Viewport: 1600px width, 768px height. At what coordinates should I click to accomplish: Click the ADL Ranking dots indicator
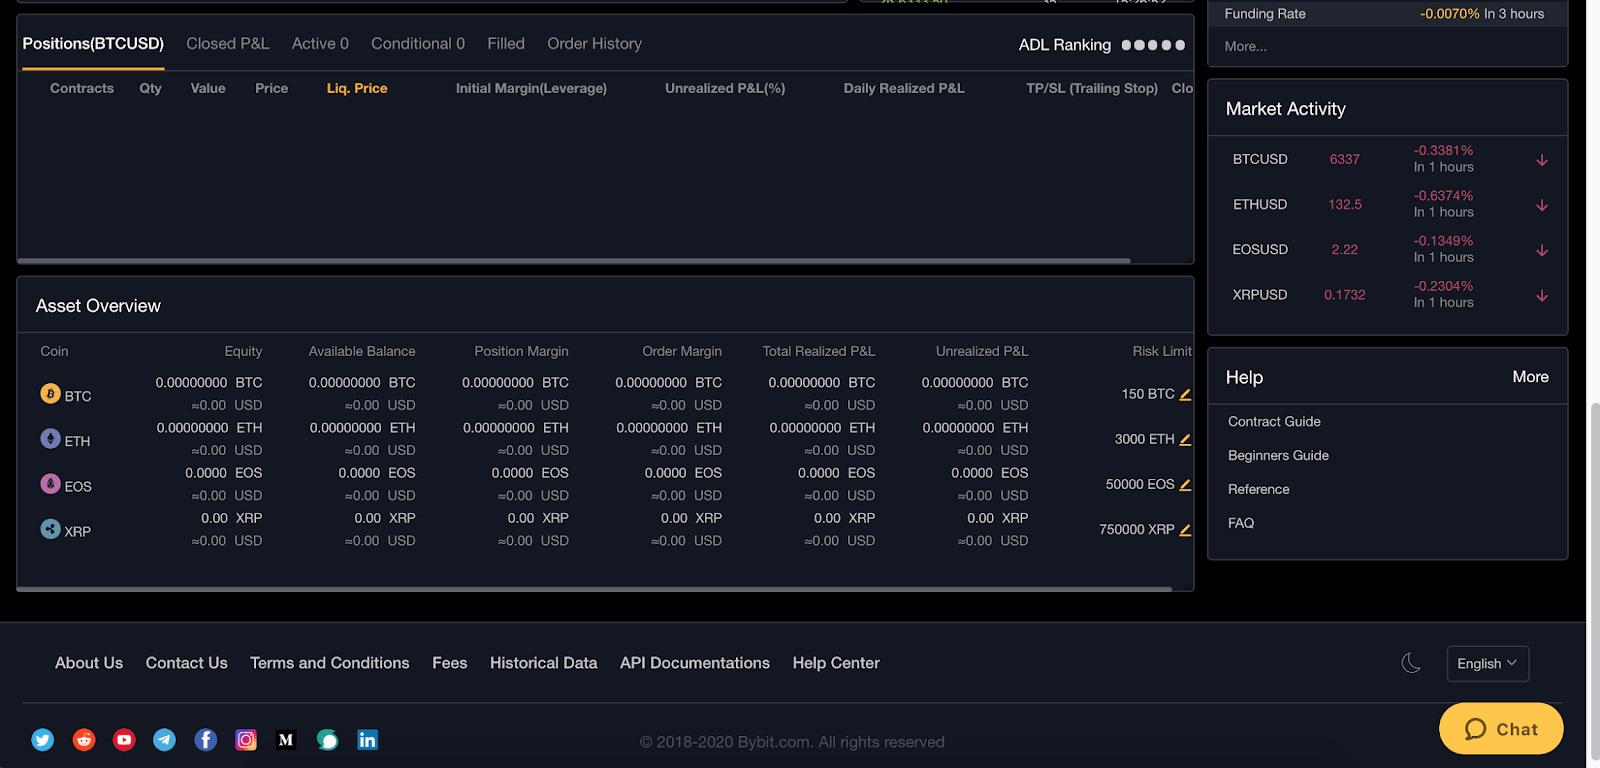pyautogui.click(x=1153, y=45)
